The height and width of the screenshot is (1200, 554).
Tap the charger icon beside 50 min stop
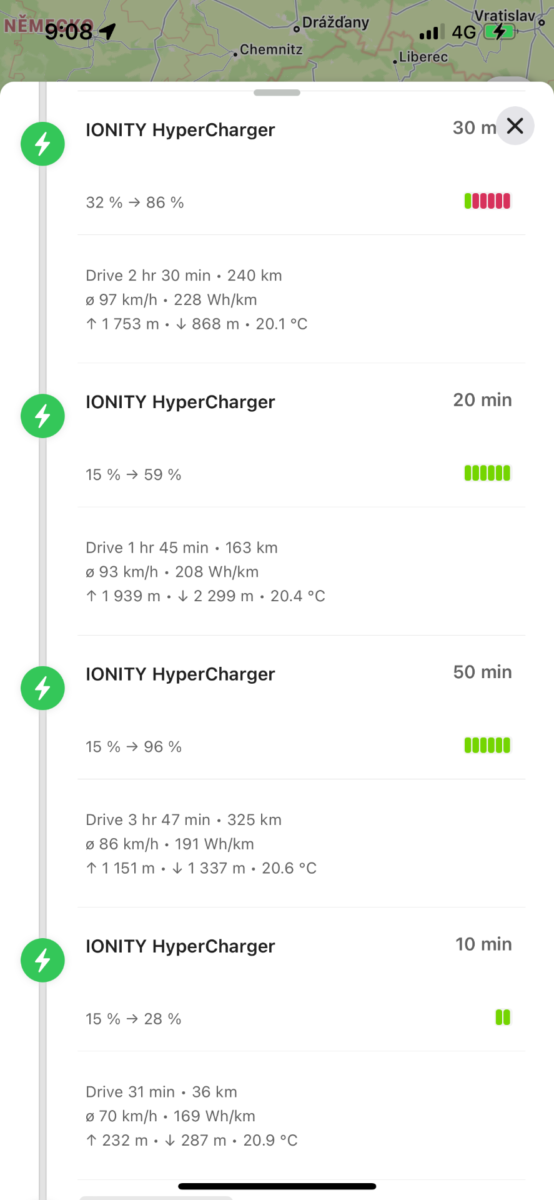pos(42,689)
